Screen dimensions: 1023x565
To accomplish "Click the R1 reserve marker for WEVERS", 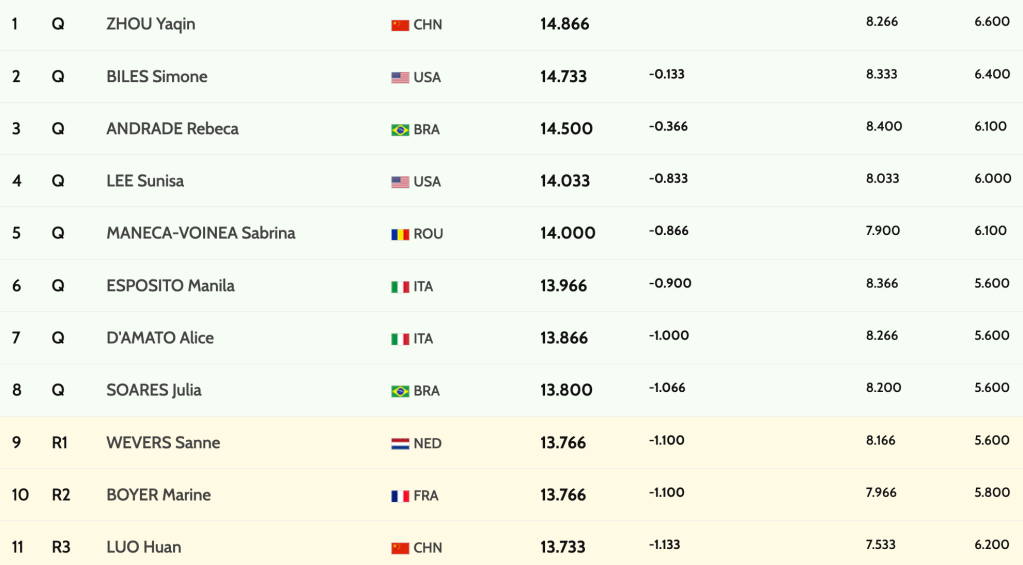I will (60, 442).
